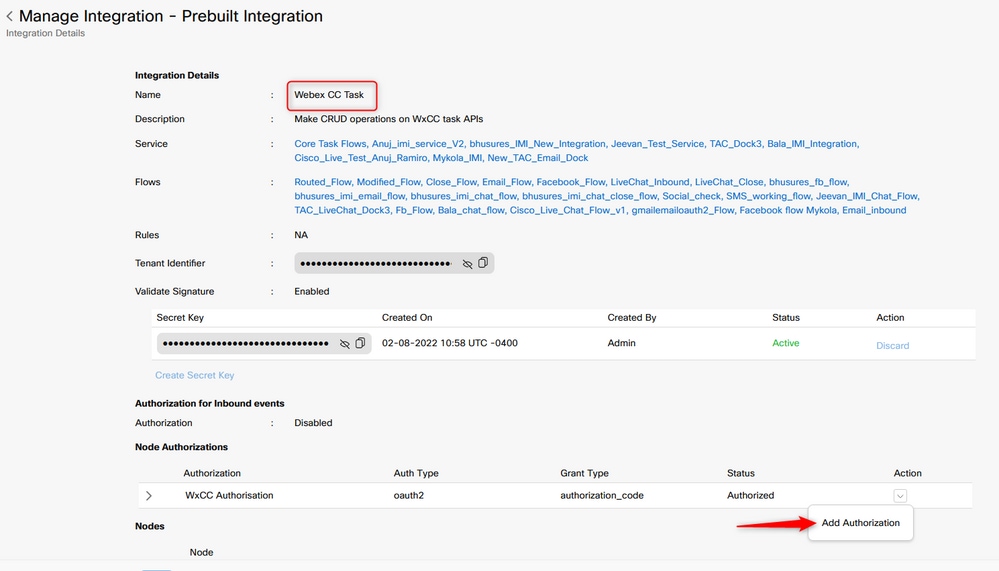Open the TAC_Dock3 service link
The width and height of the screenshot is (999, 571).
(x=736, y=144)
